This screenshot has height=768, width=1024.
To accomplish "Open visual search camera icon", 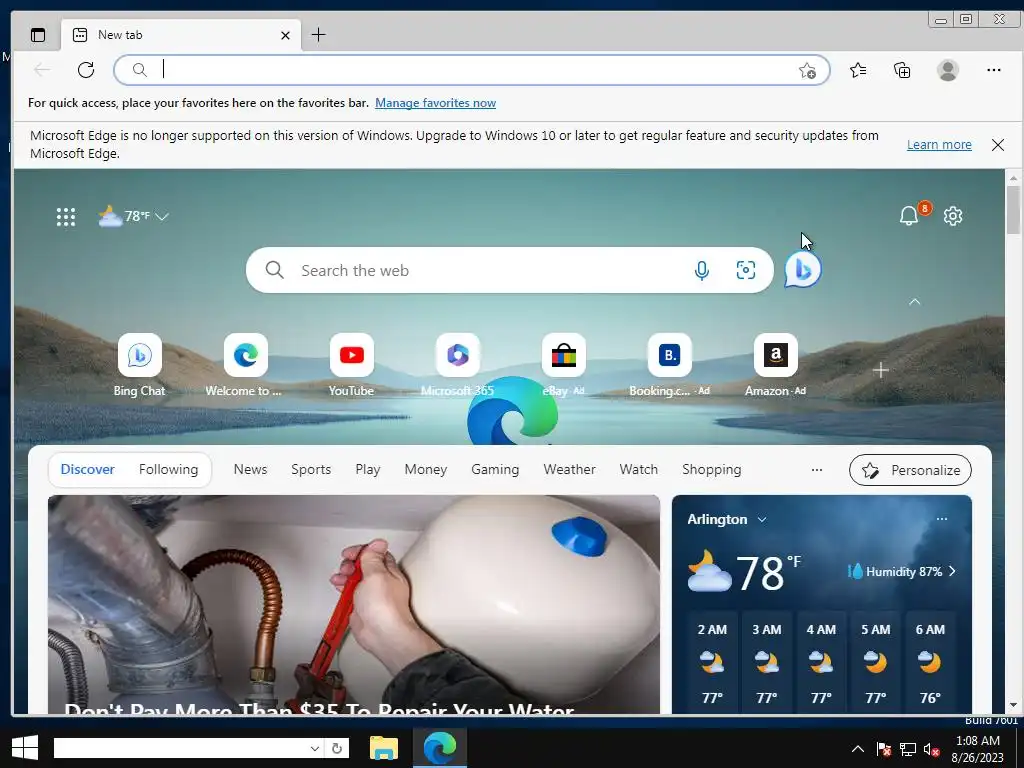I will 746,270.
